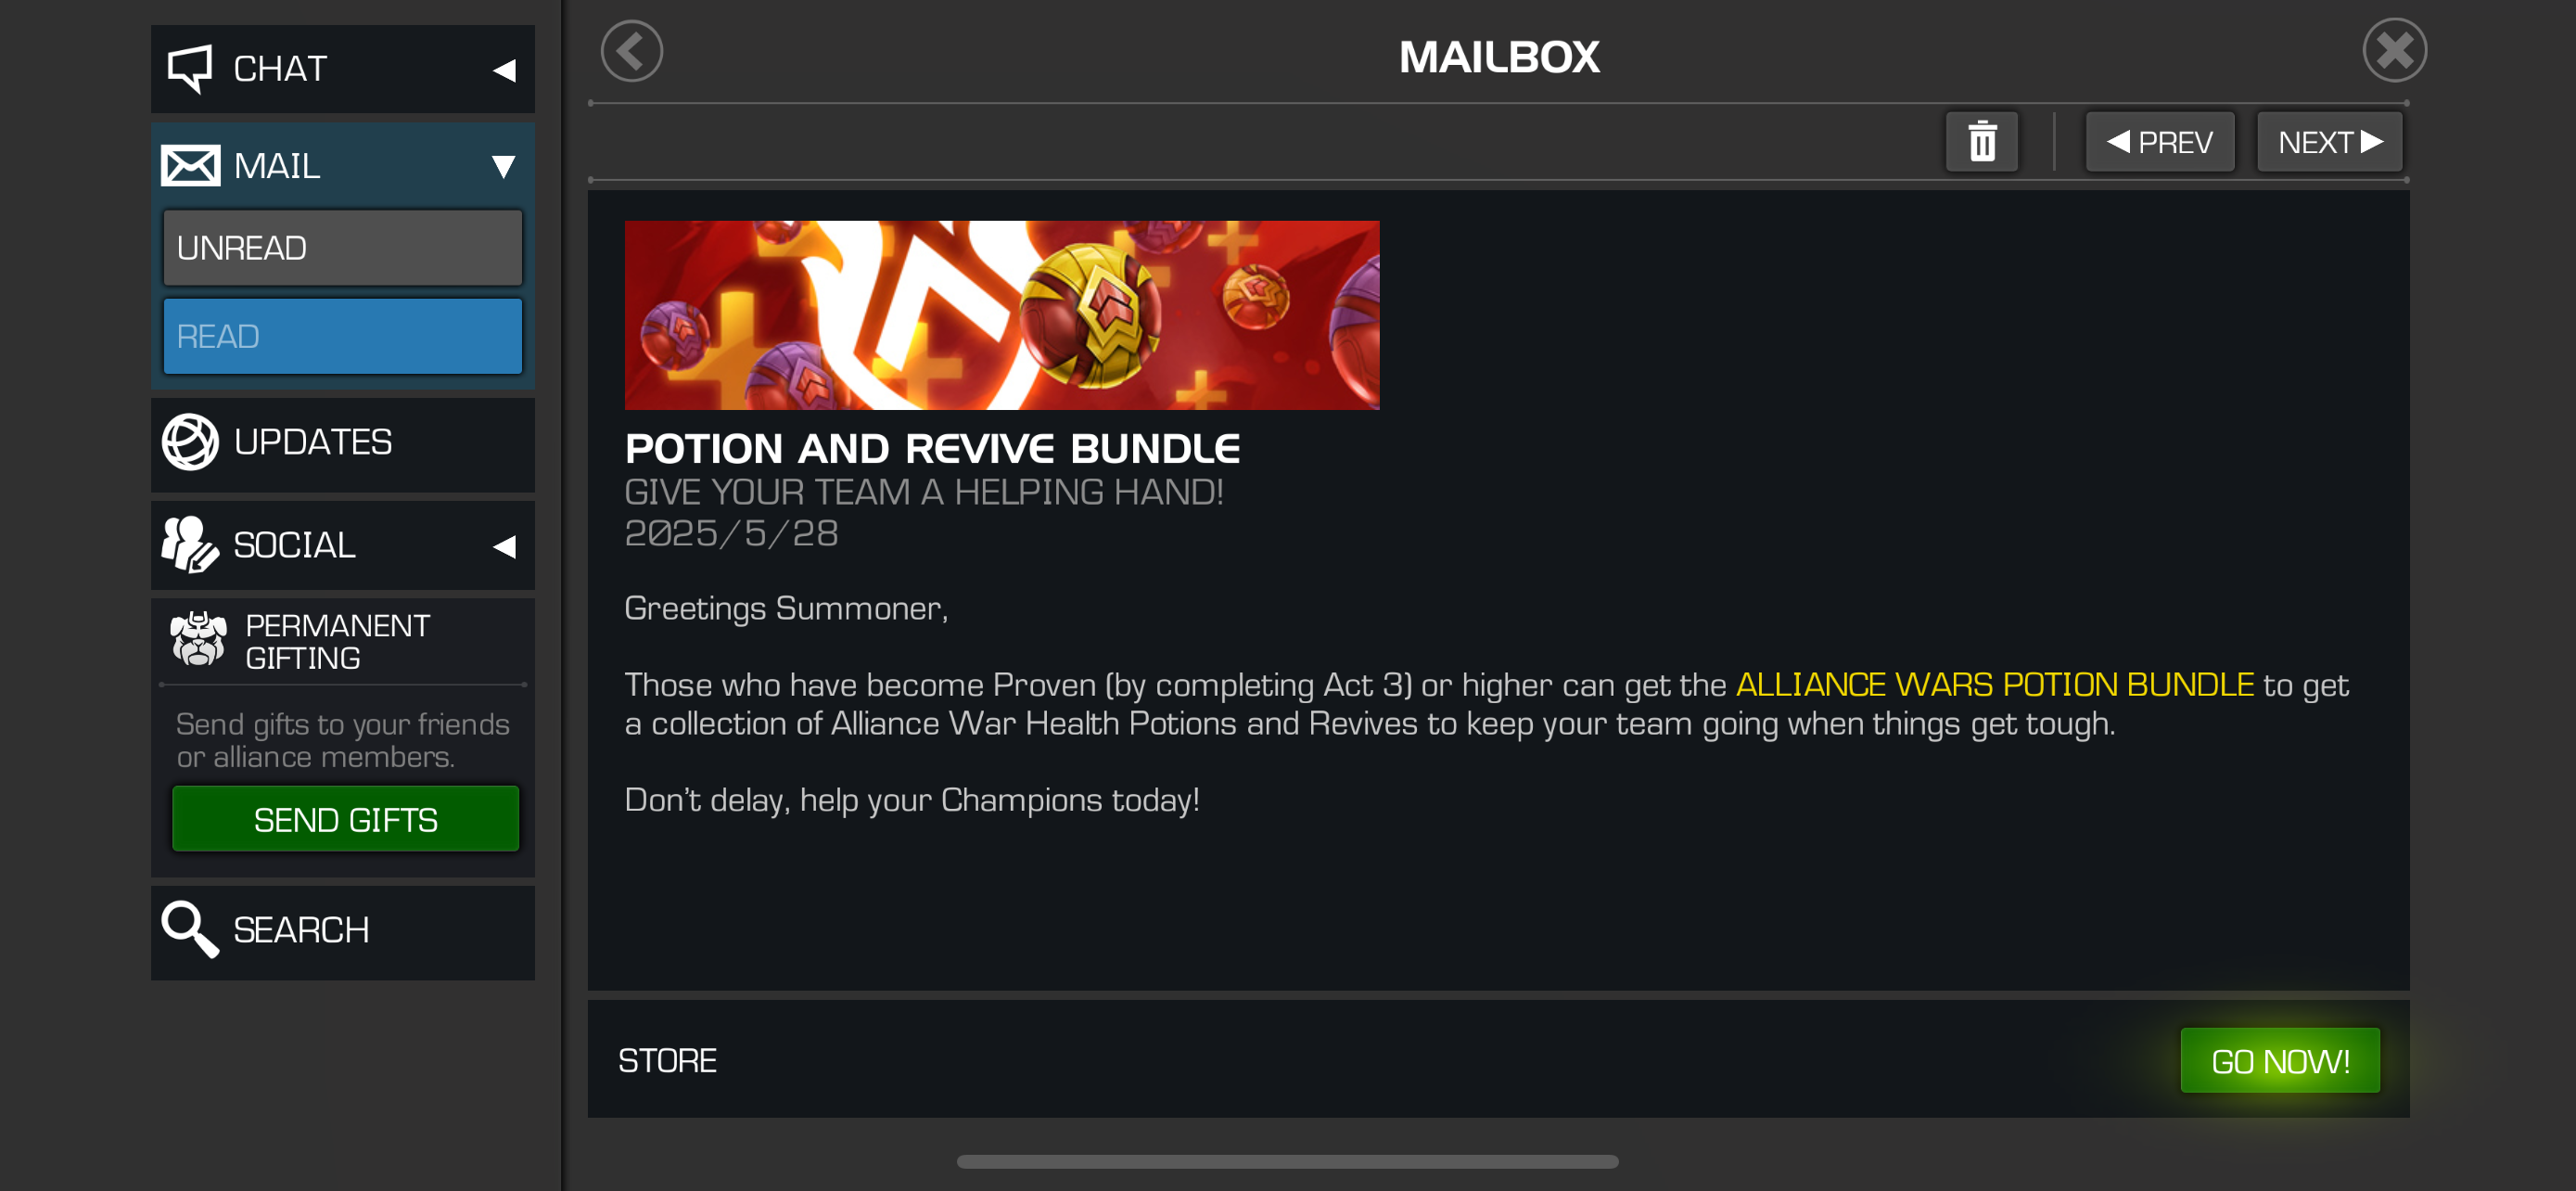
Task: Close the Mailbox with the X icon
Action: tap(2394, 51)
